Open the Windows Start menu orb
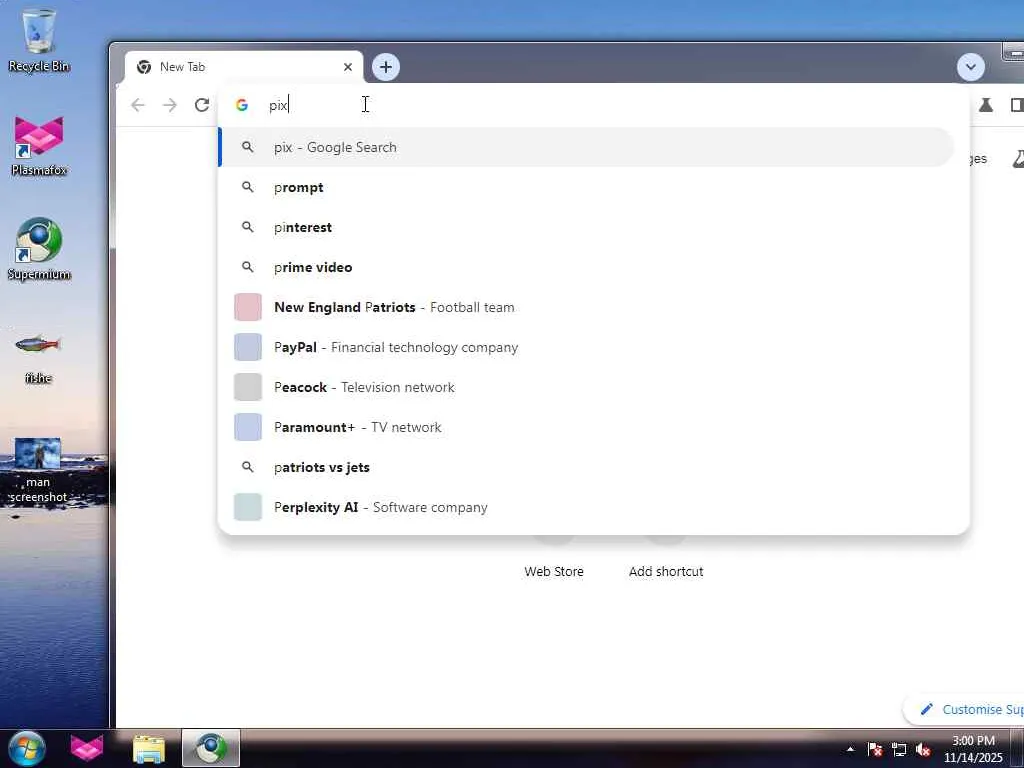Image resolution: width=1024 pixels, height=768 pixels. pyautogui.click(x=26, y=748)
